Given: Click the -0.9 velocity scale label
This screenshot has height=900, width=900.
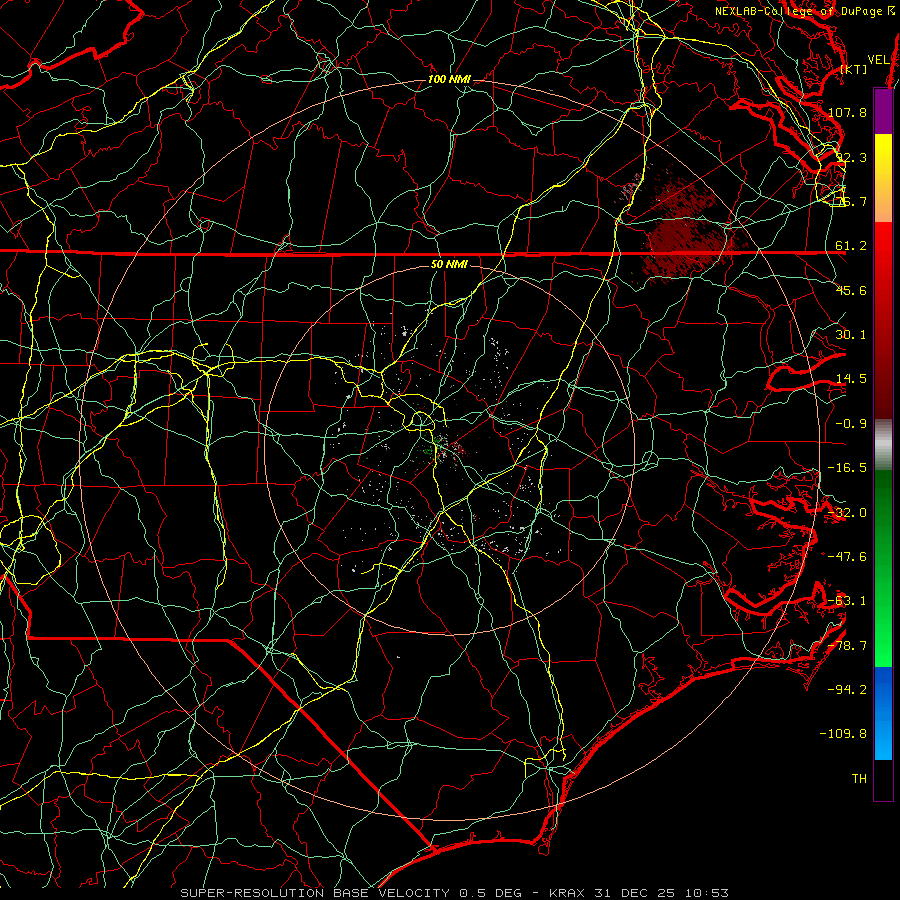Looking at the screenshot, I should [x=851, y=424].
